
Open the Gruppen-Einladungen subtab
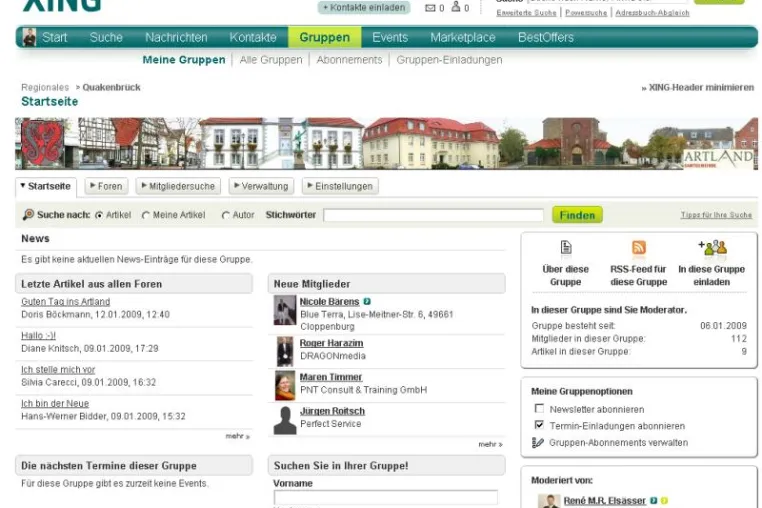(449, 60)
